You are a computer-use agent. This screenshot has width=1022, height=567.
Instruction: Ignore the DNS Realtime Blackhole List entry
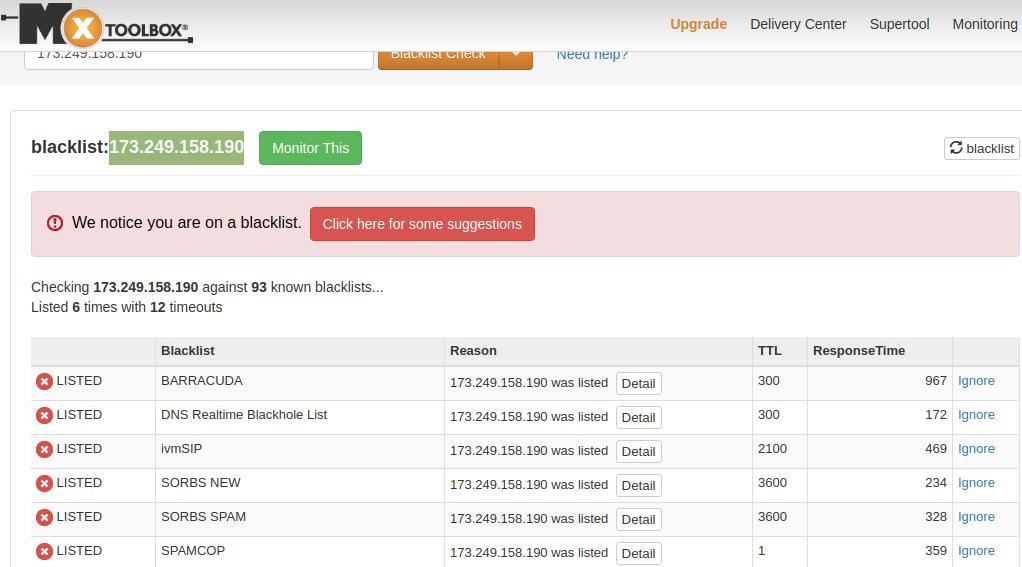tap(976, 414)
